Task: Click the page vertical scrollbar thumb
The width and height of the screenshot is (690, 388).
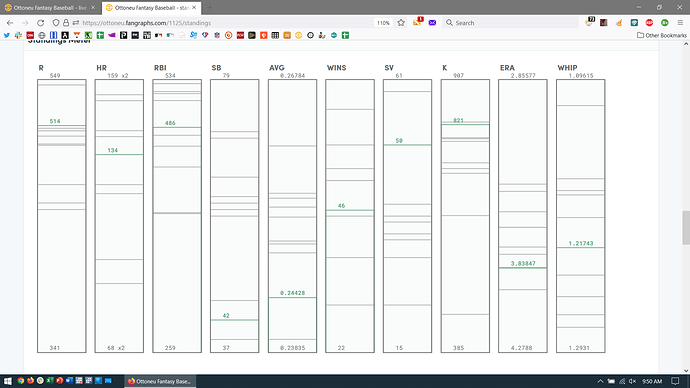Action: [x=686, y=227]
